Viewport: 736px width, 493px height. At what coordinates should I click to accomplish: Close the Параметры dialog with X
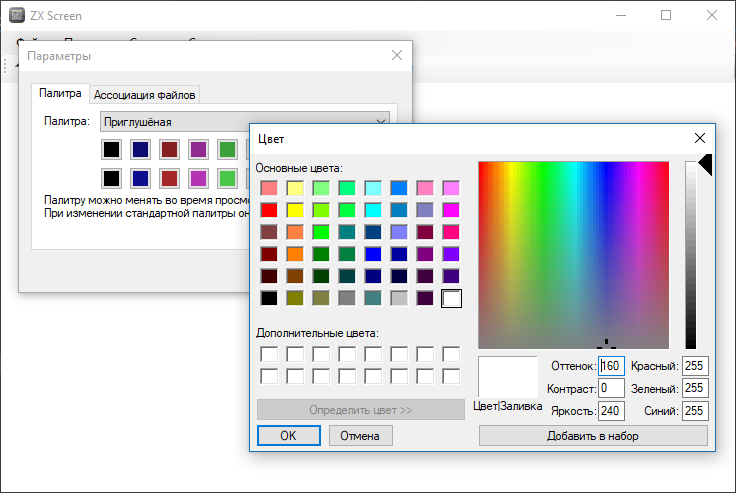pos(397,55)
